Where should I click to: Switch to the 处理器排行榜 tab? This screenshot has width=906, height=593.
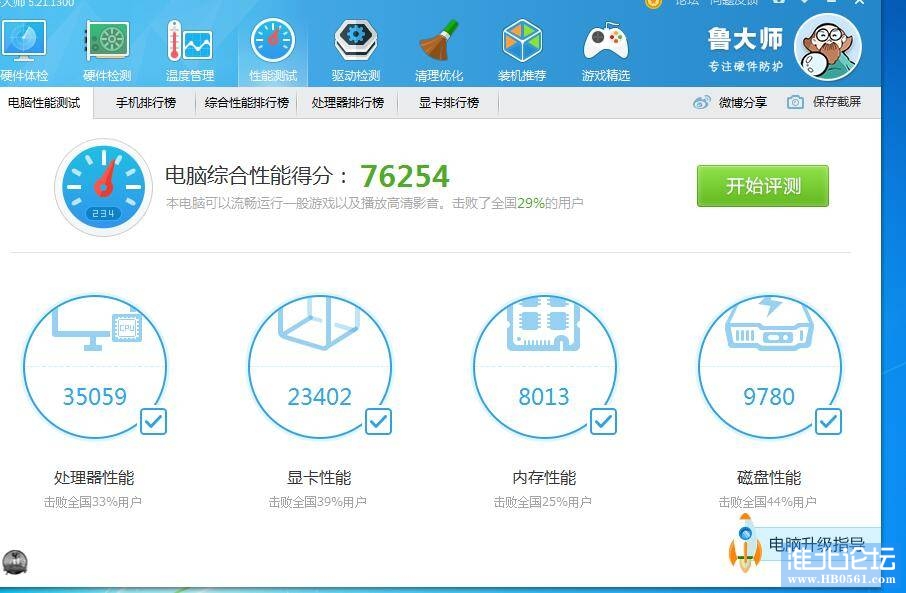(348, 103)
